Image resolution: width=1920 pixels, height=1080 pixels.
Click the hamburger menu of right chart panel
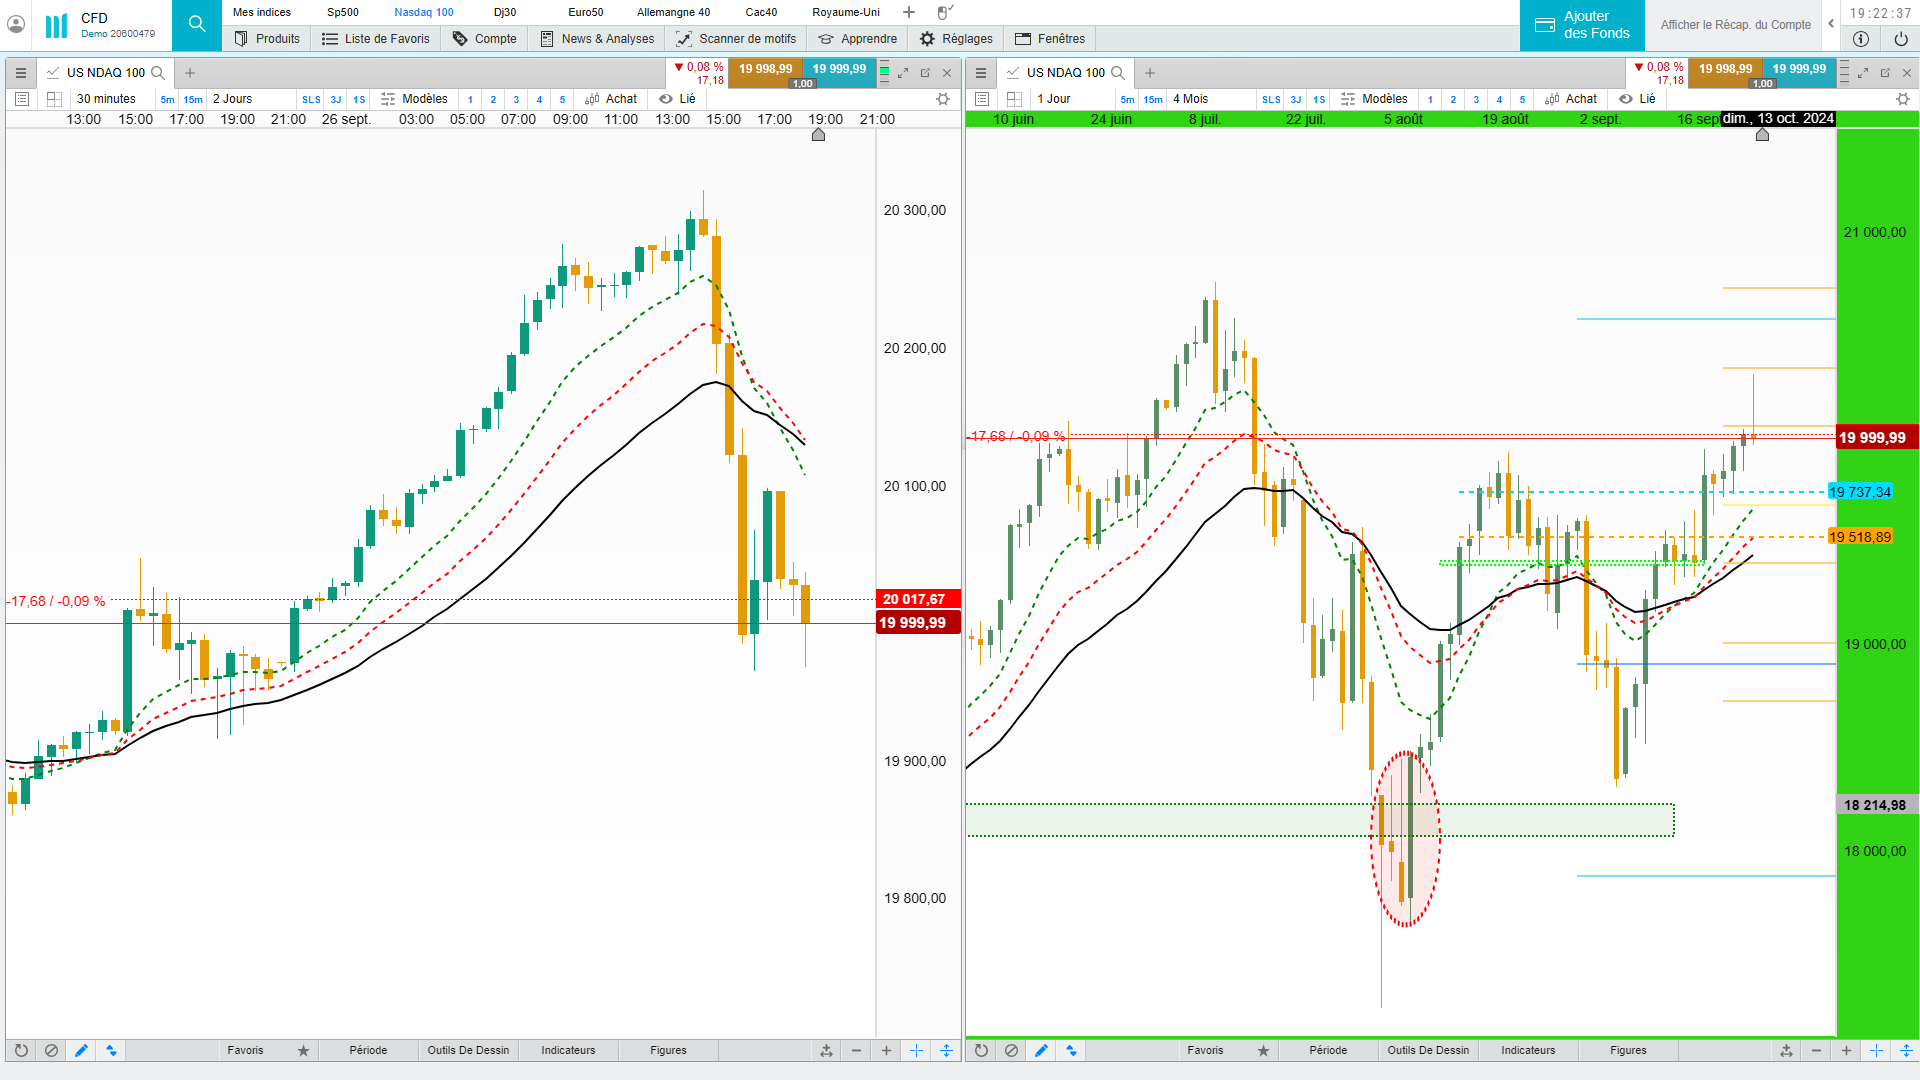981,73
